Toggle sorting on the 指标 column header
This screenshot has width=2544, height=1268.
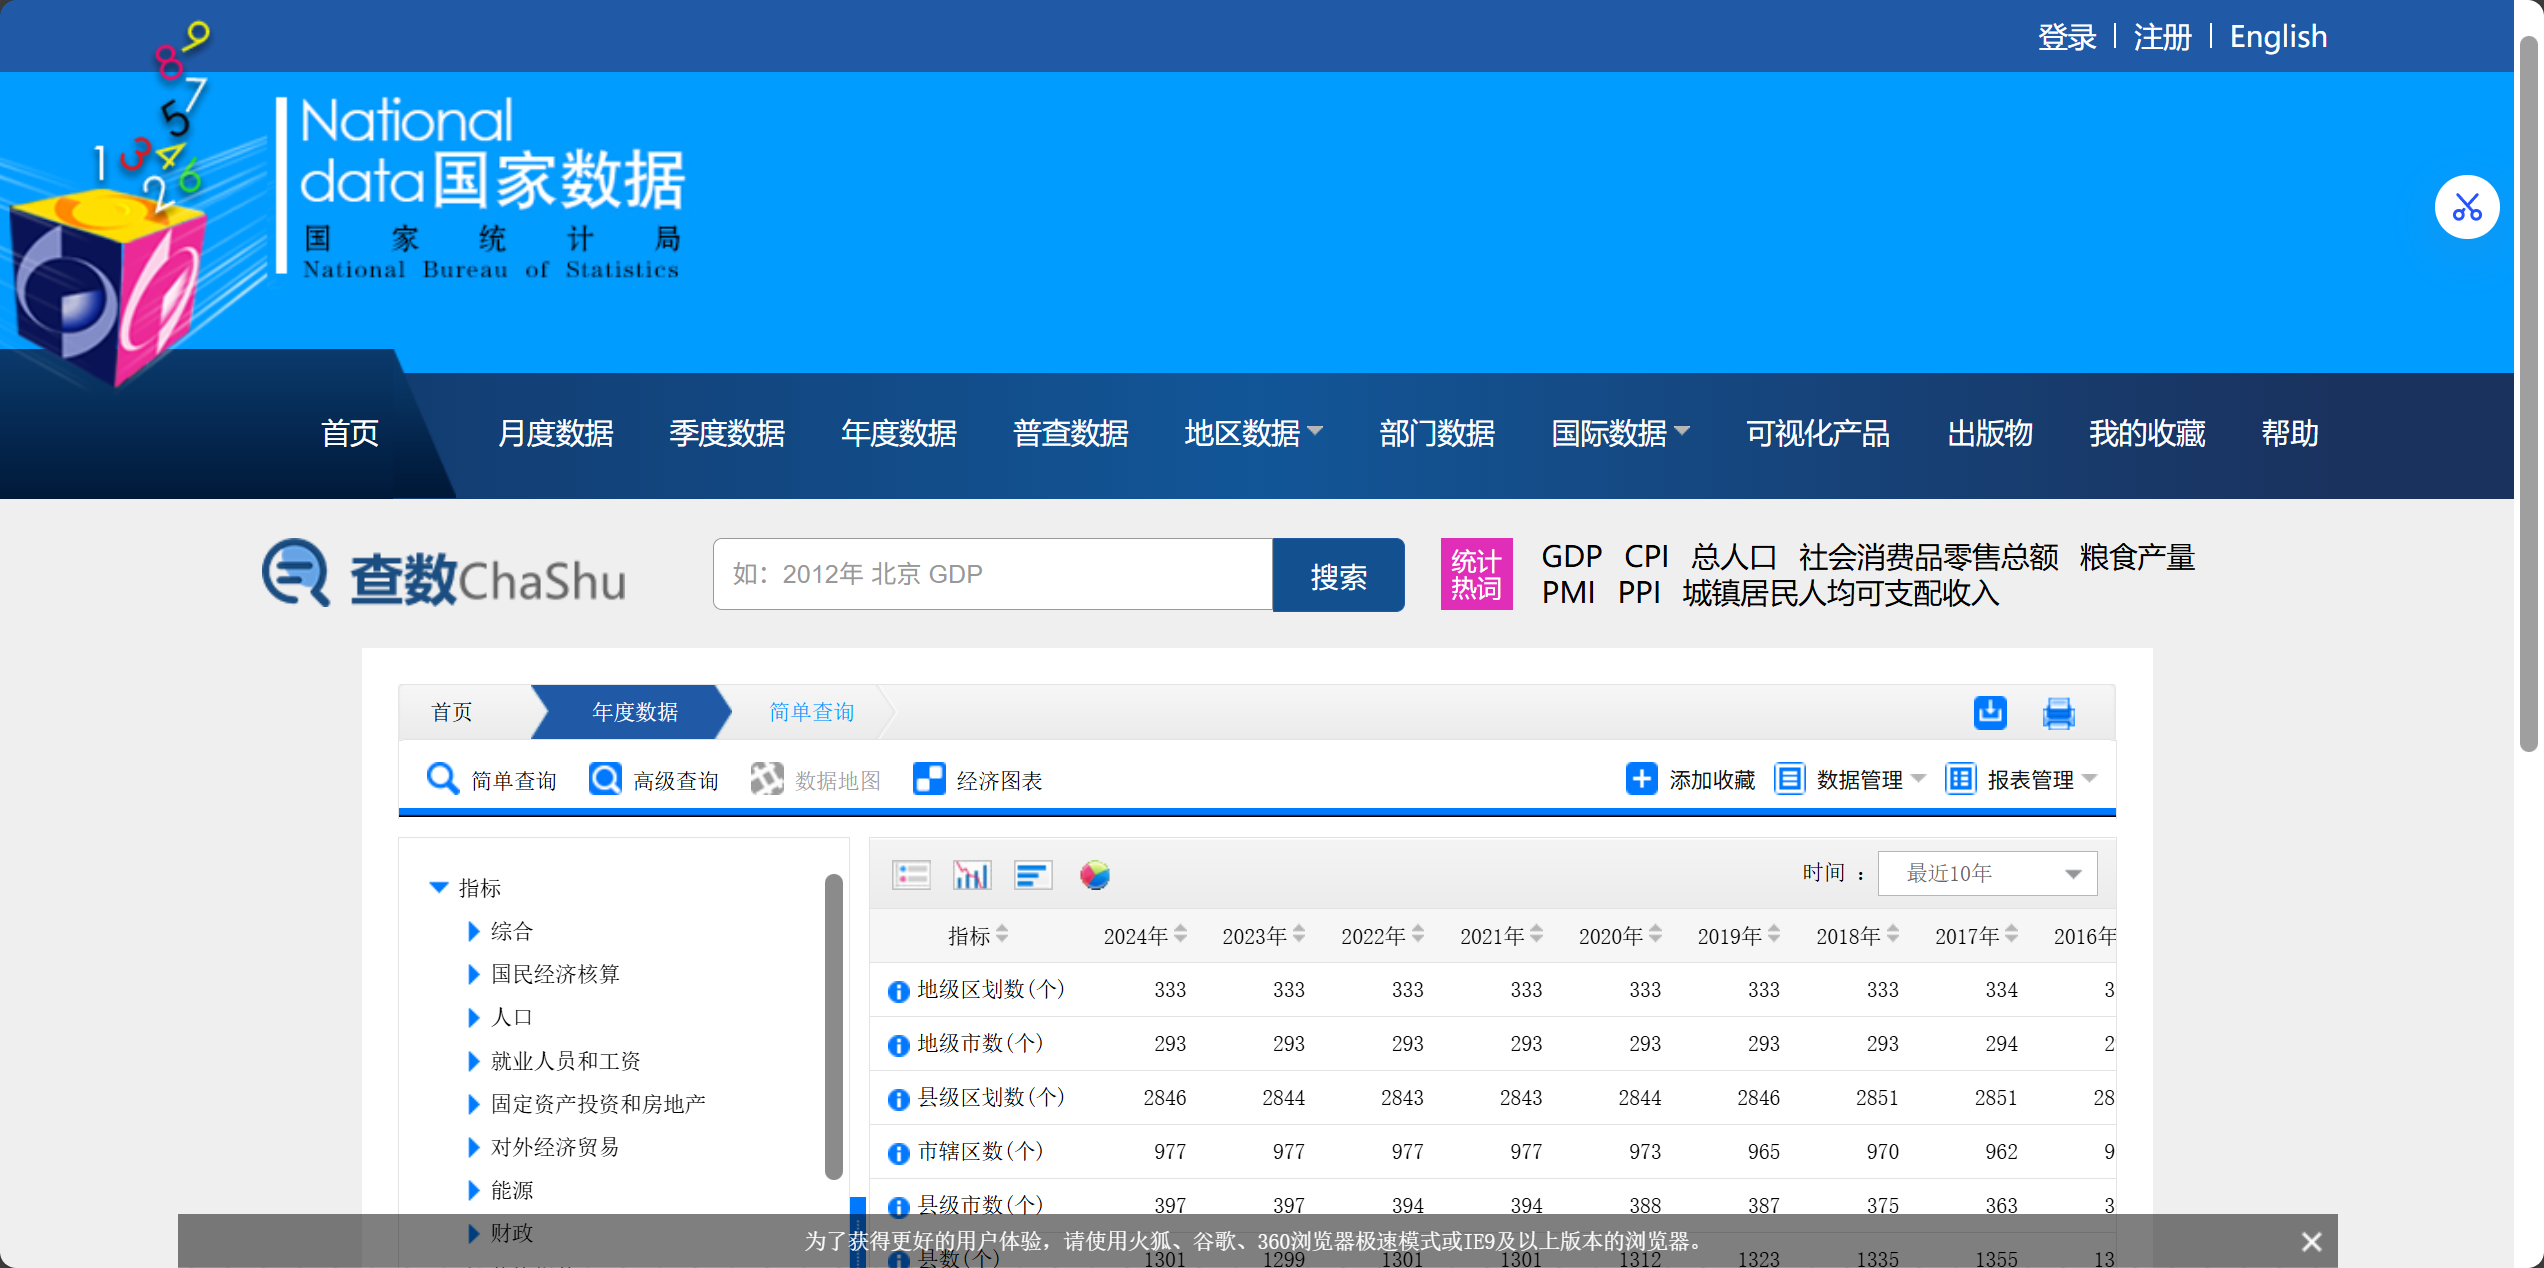[1003, 935]
